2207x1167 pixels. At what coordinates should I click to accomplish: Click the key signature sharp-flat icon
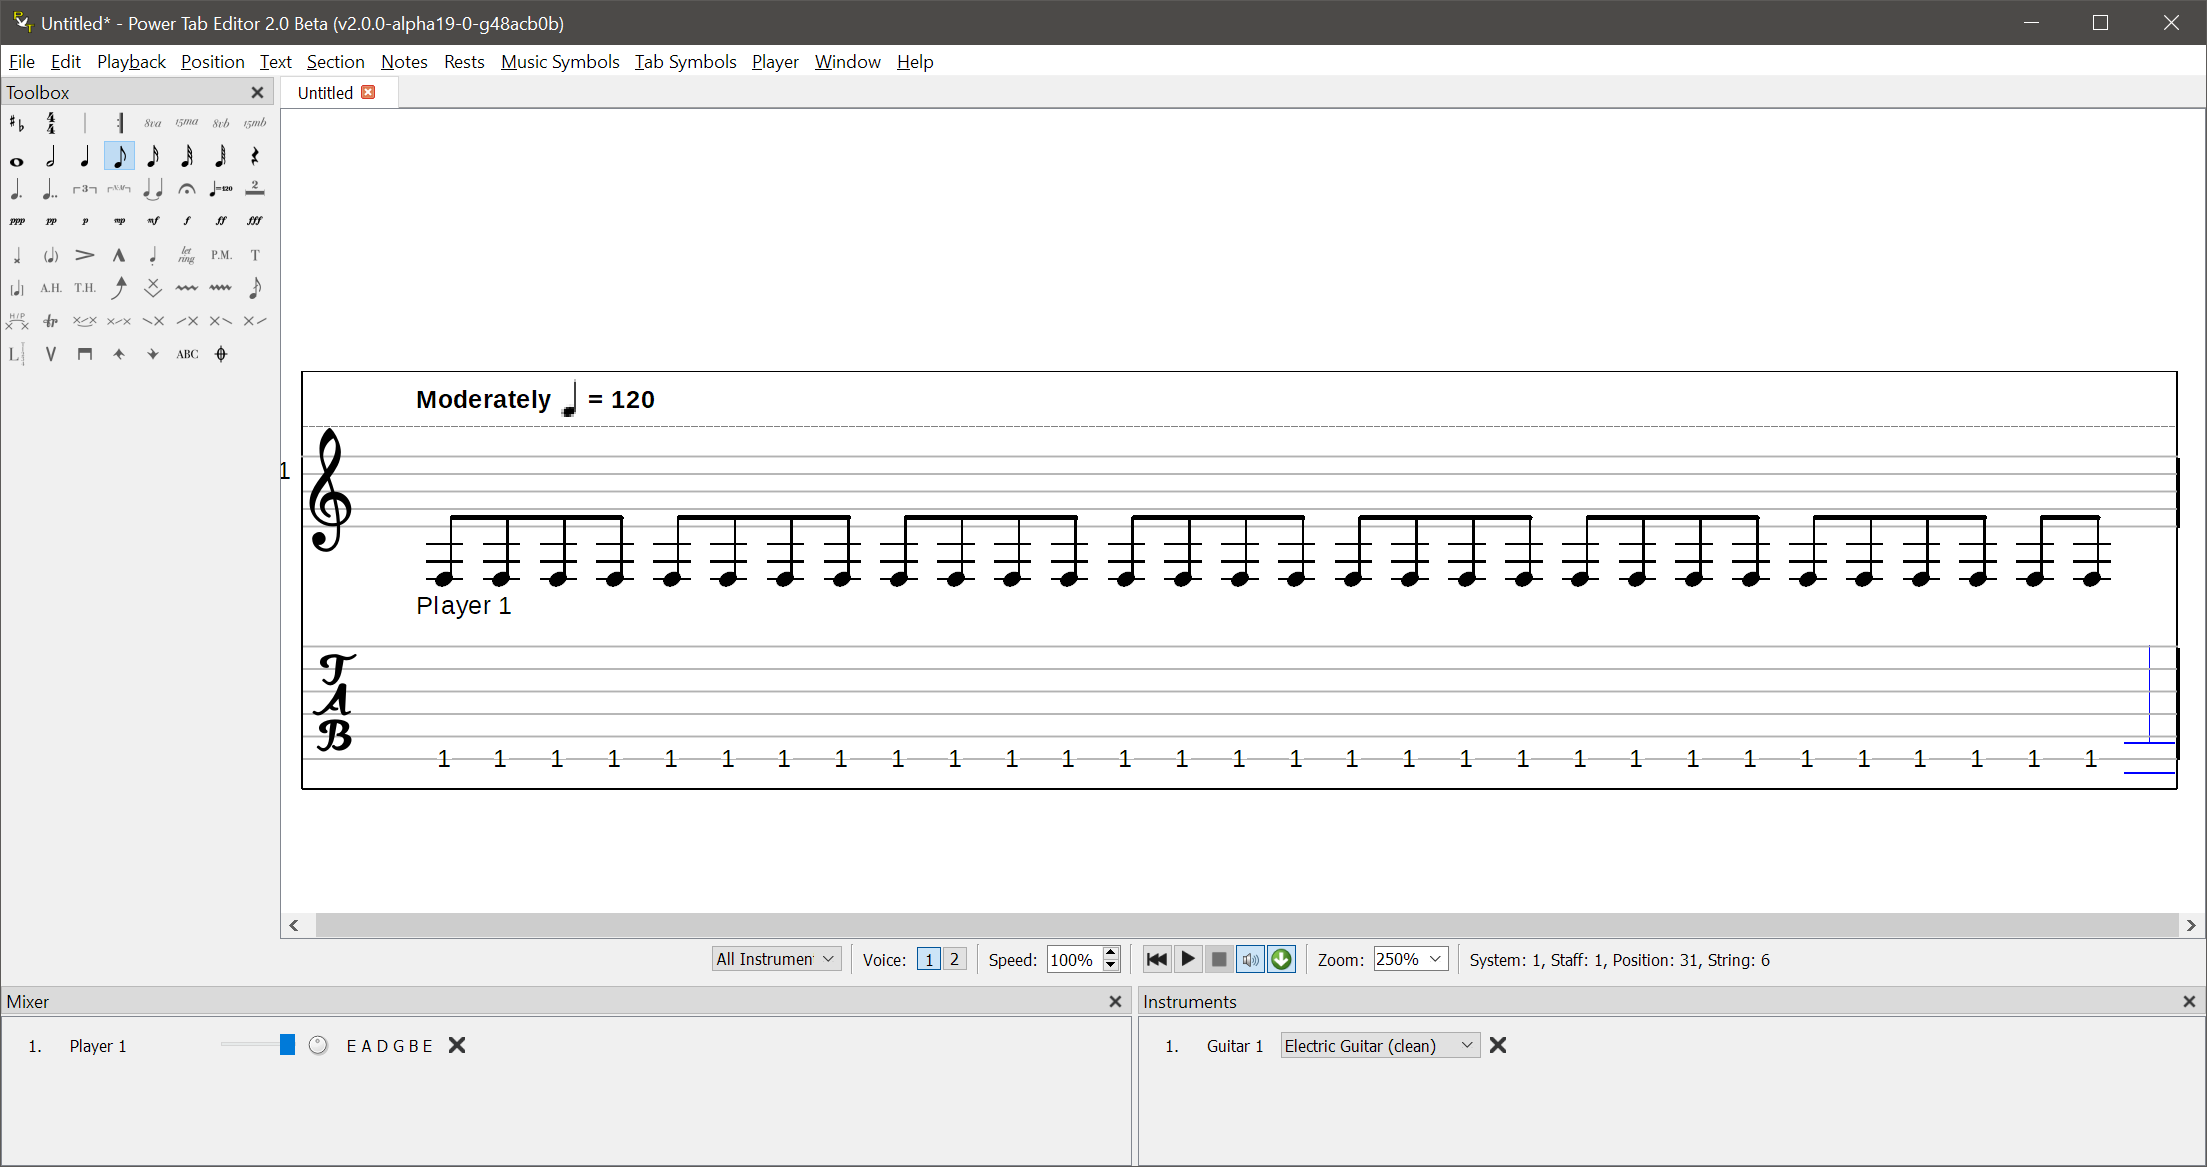(x=17, y=123)
